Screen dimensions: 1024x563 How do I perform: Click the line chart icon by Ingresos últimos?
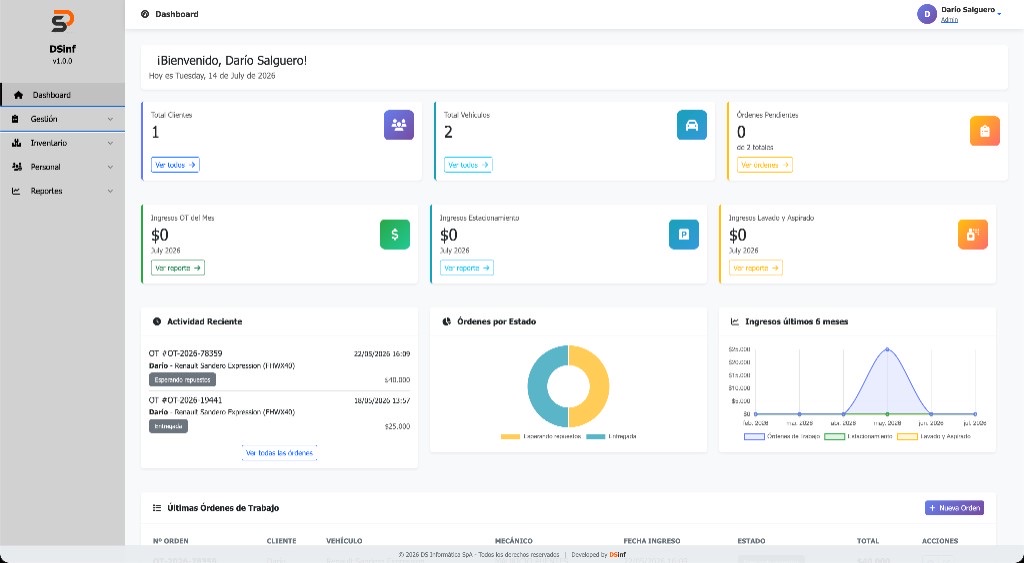[x=735, y=321]
